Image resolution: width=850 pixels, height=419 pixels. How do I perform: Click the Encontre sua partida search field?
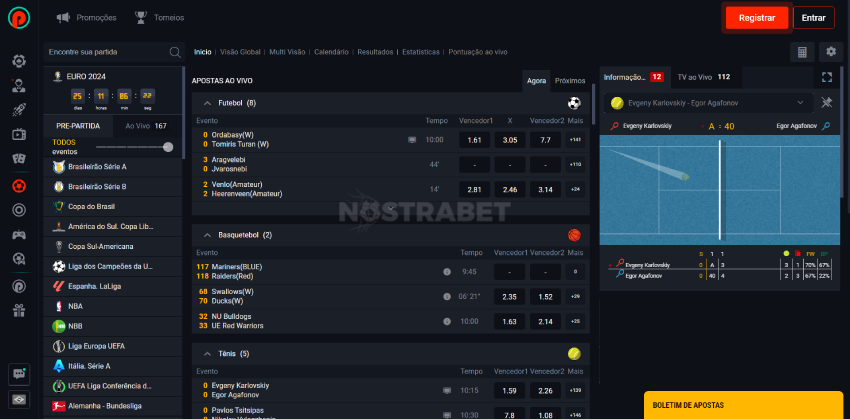[x=113, y=52]
